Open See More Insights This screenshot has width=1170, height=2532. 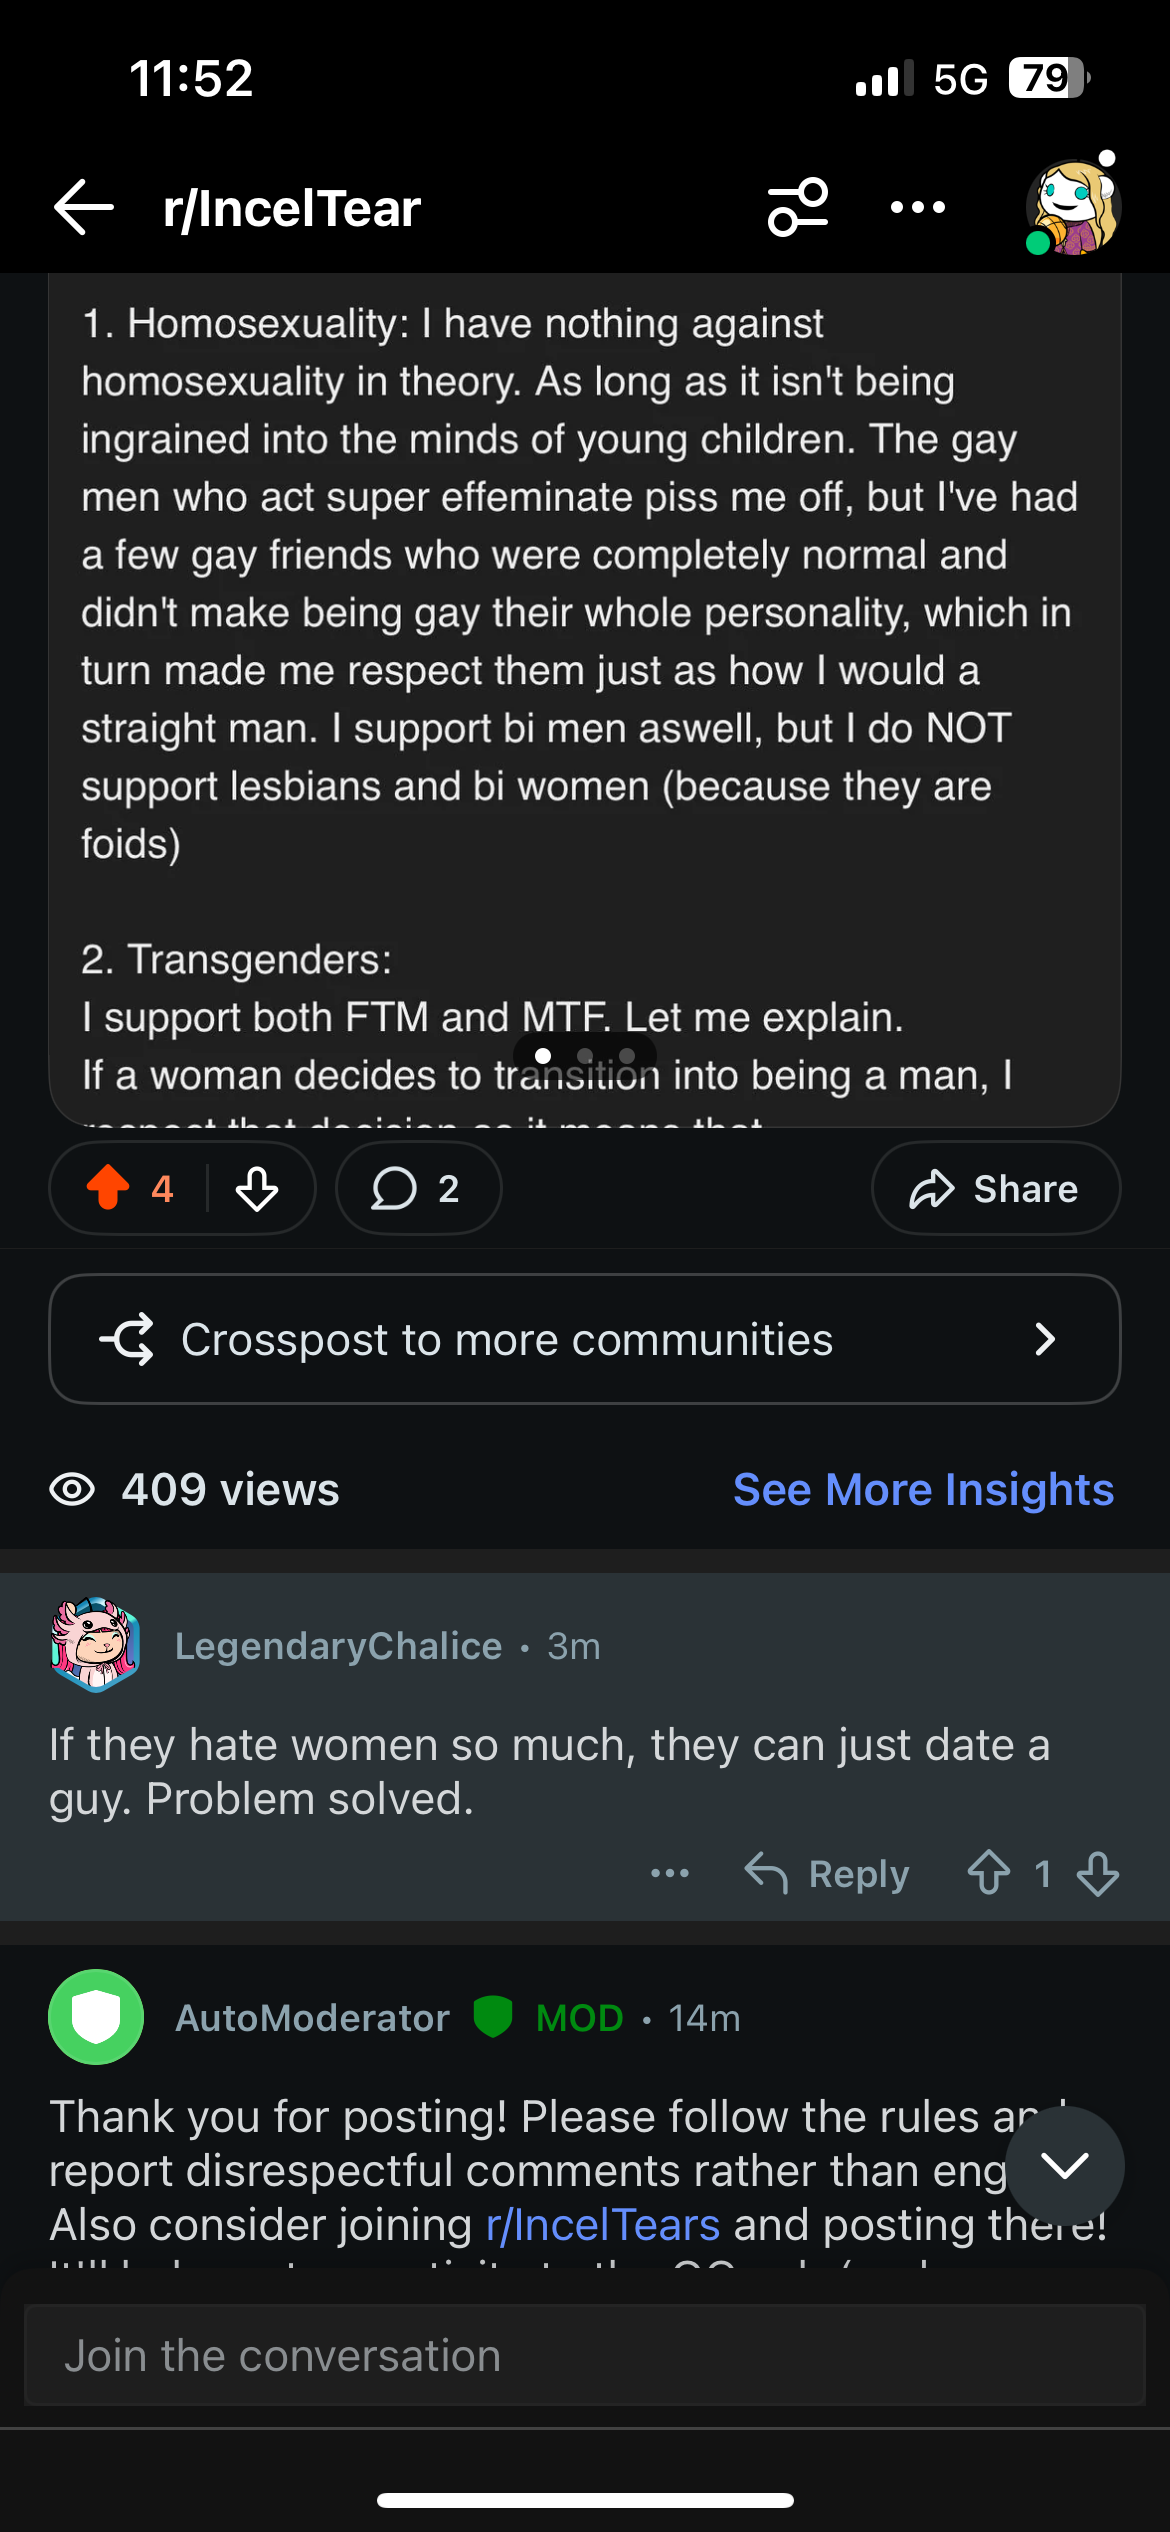click(923, 1489)
